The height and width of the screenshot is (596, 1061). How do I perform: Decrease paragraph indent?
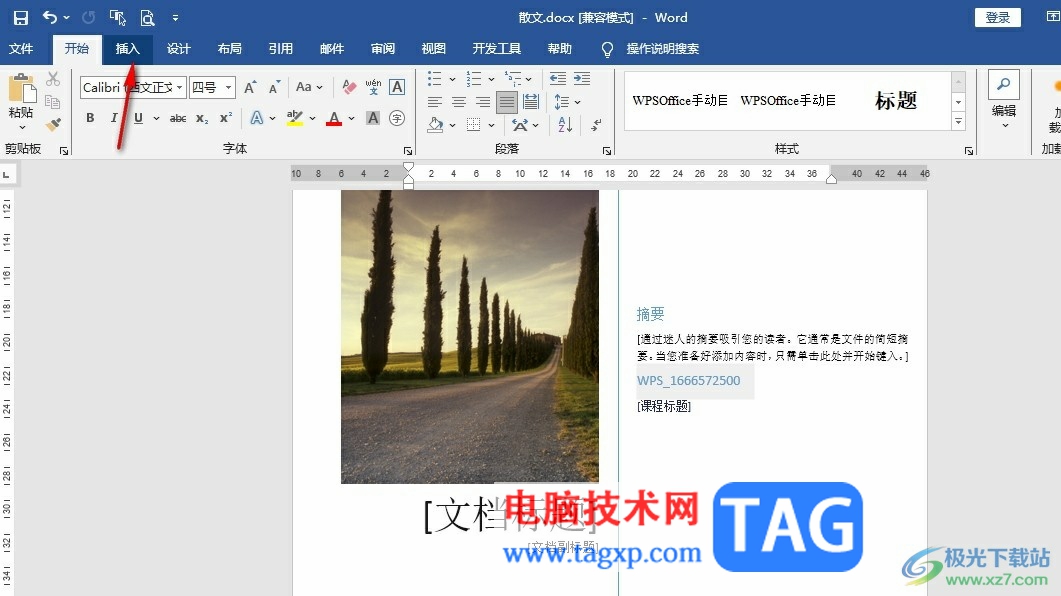point(558,79)
